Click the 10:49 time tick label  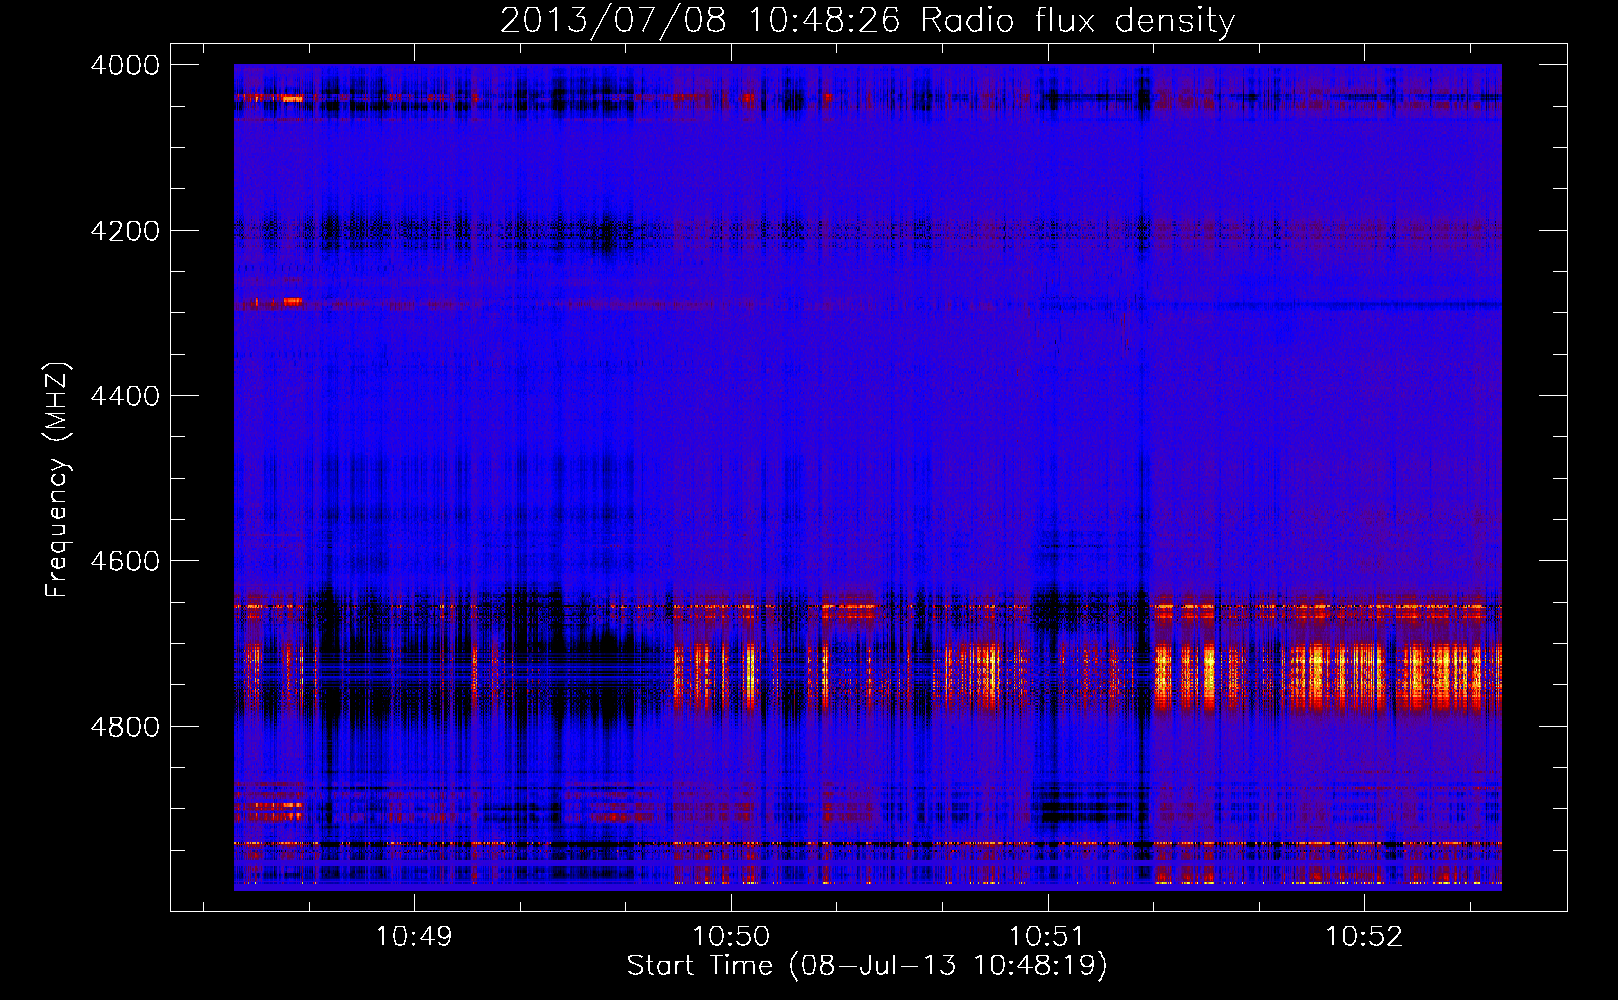pos(414,937)
